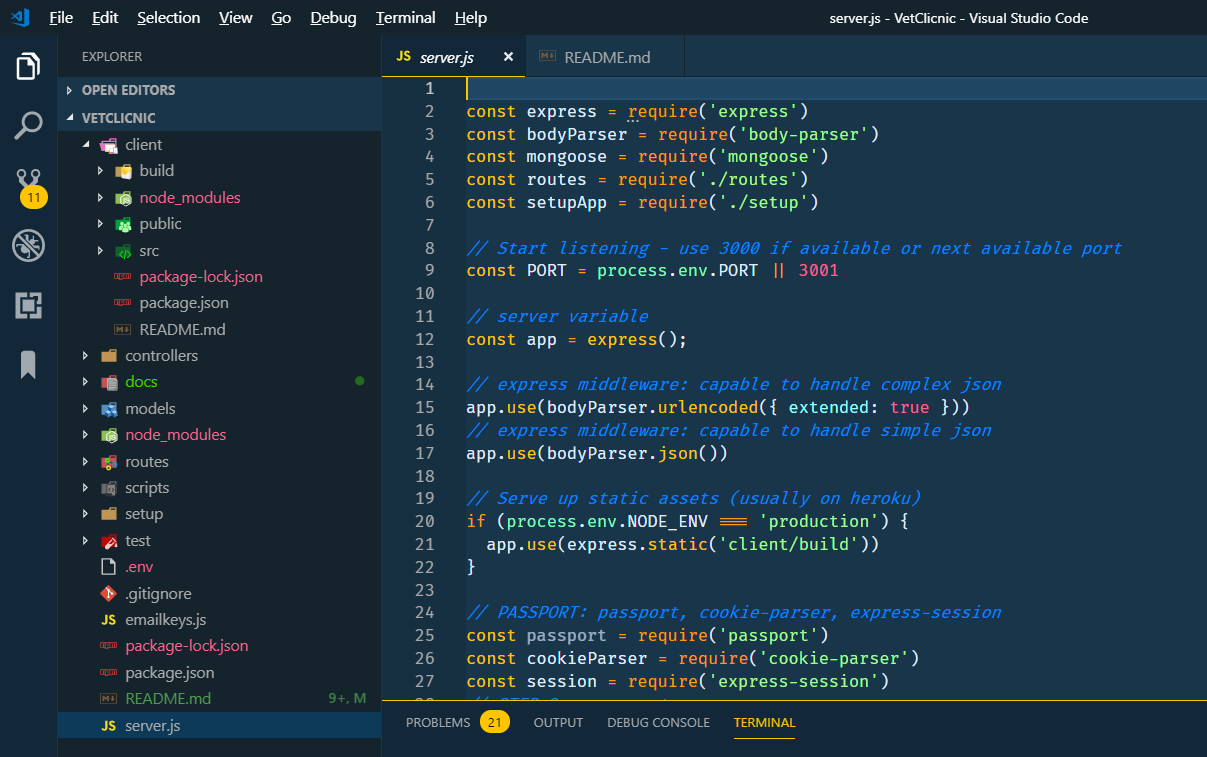Image resolution: width=1207 pixels, height=757 pixels.
Task: Open Source Control view with 11 changes
Action: click(x=28, y=186)
